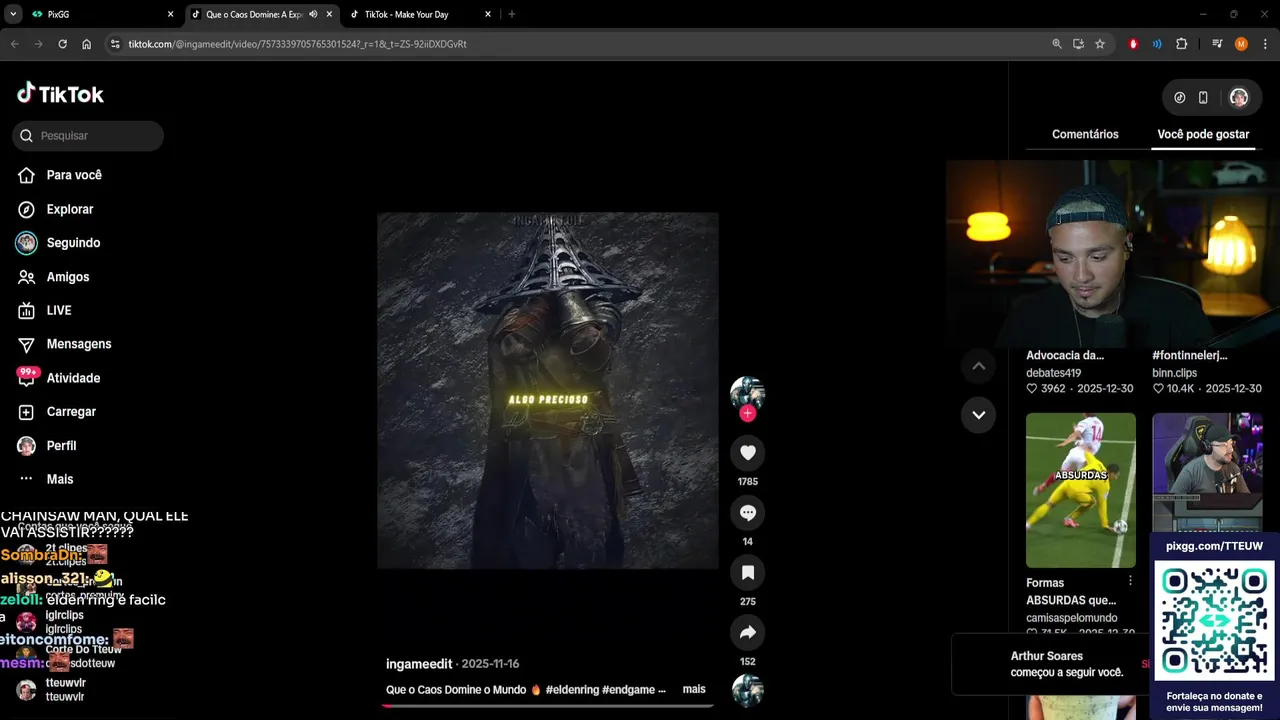Switch to the Você pode gostar tab
1280x720 pixels.
click(x=1203, y=134)
